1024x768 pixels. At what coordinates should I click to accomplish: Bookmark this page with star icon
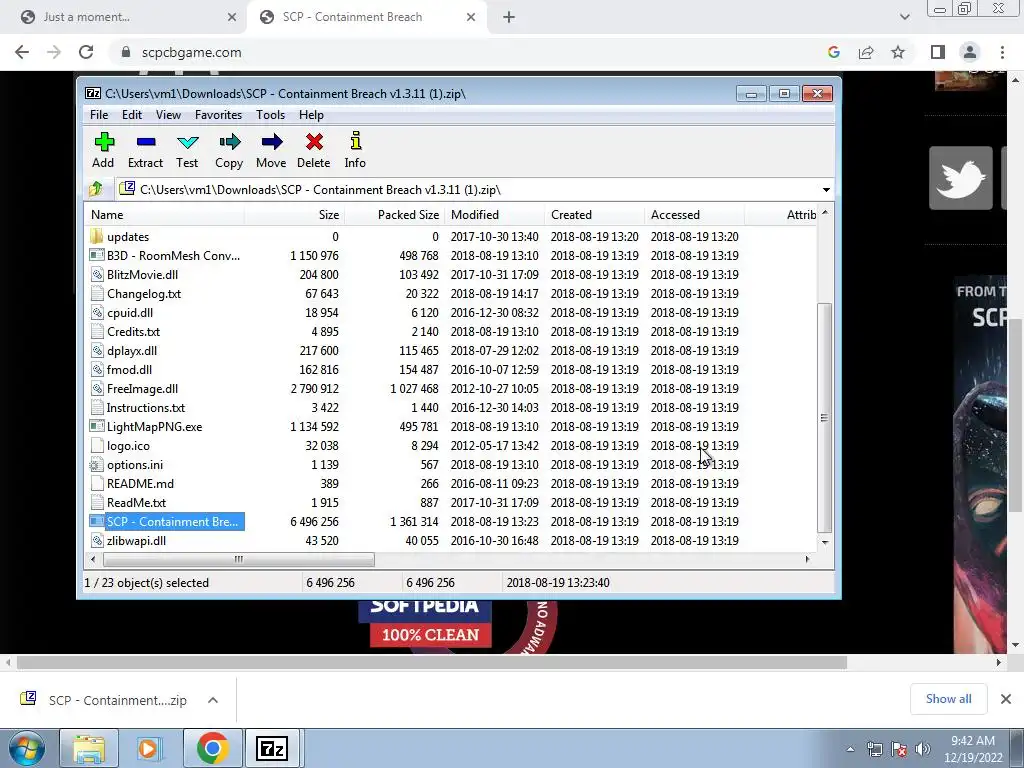[898, 52]
